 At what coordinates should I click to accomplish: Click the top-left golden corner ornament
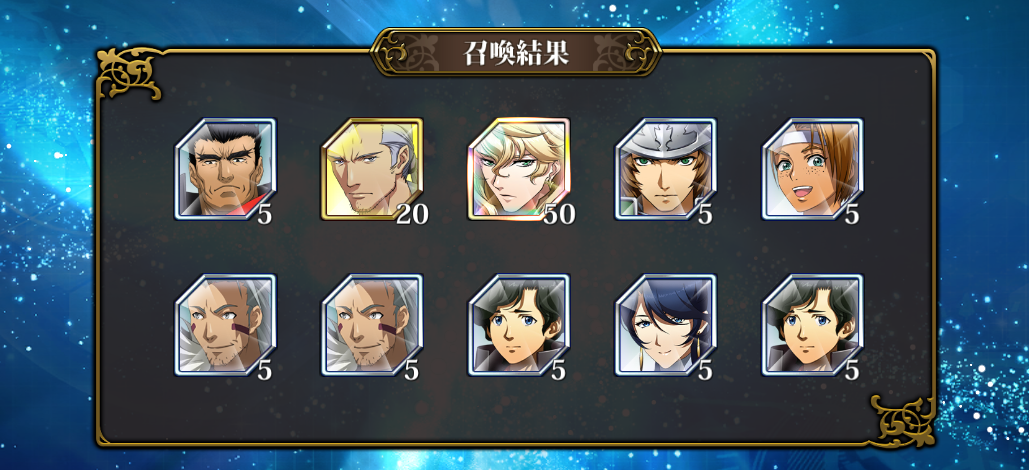(x=129, y=74)
